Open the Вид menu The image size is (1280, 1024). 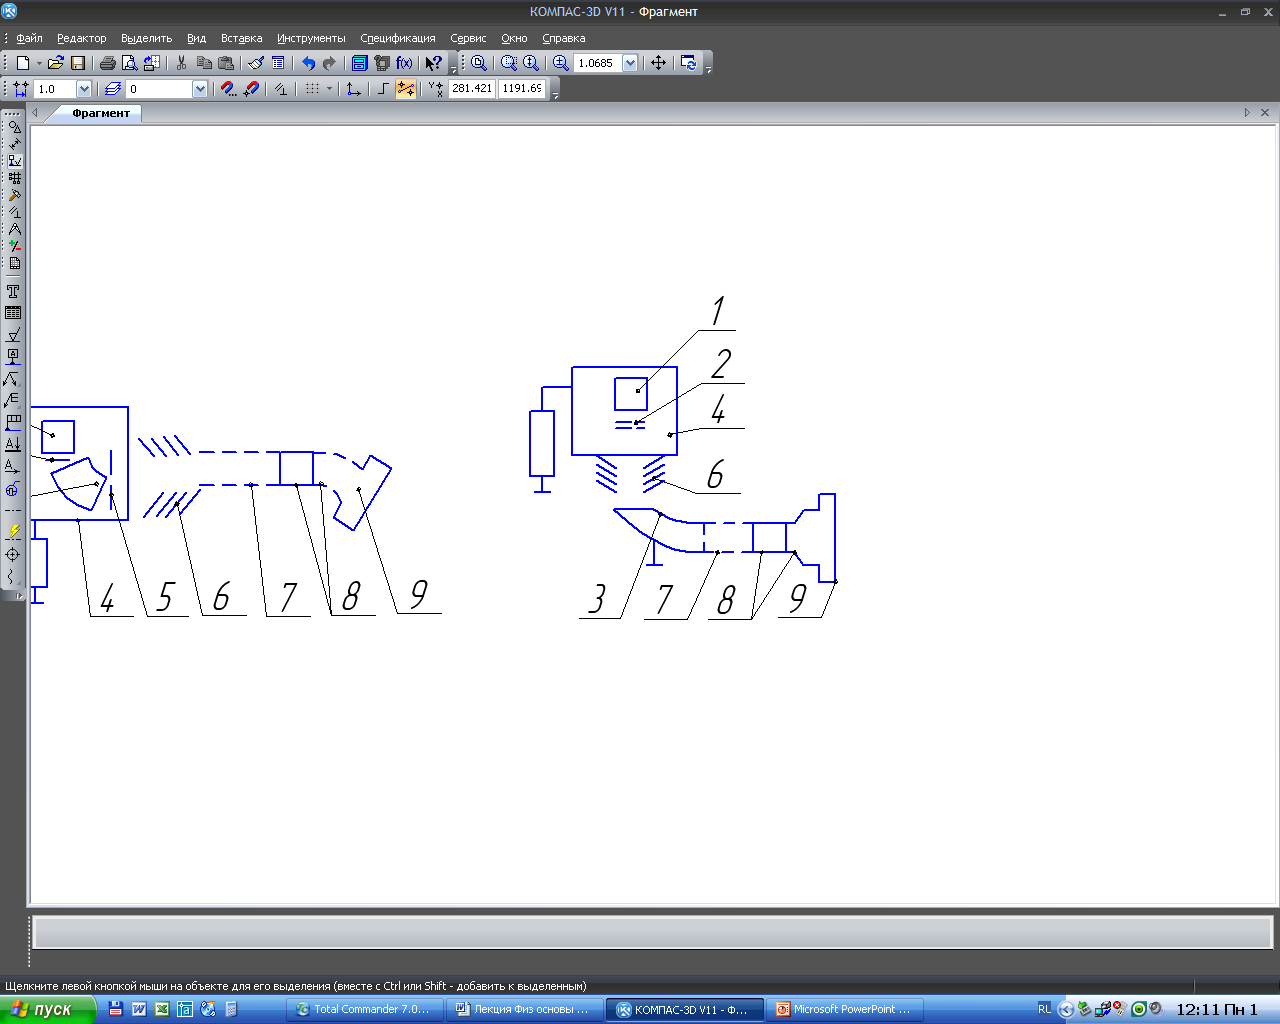click(196, 38)
